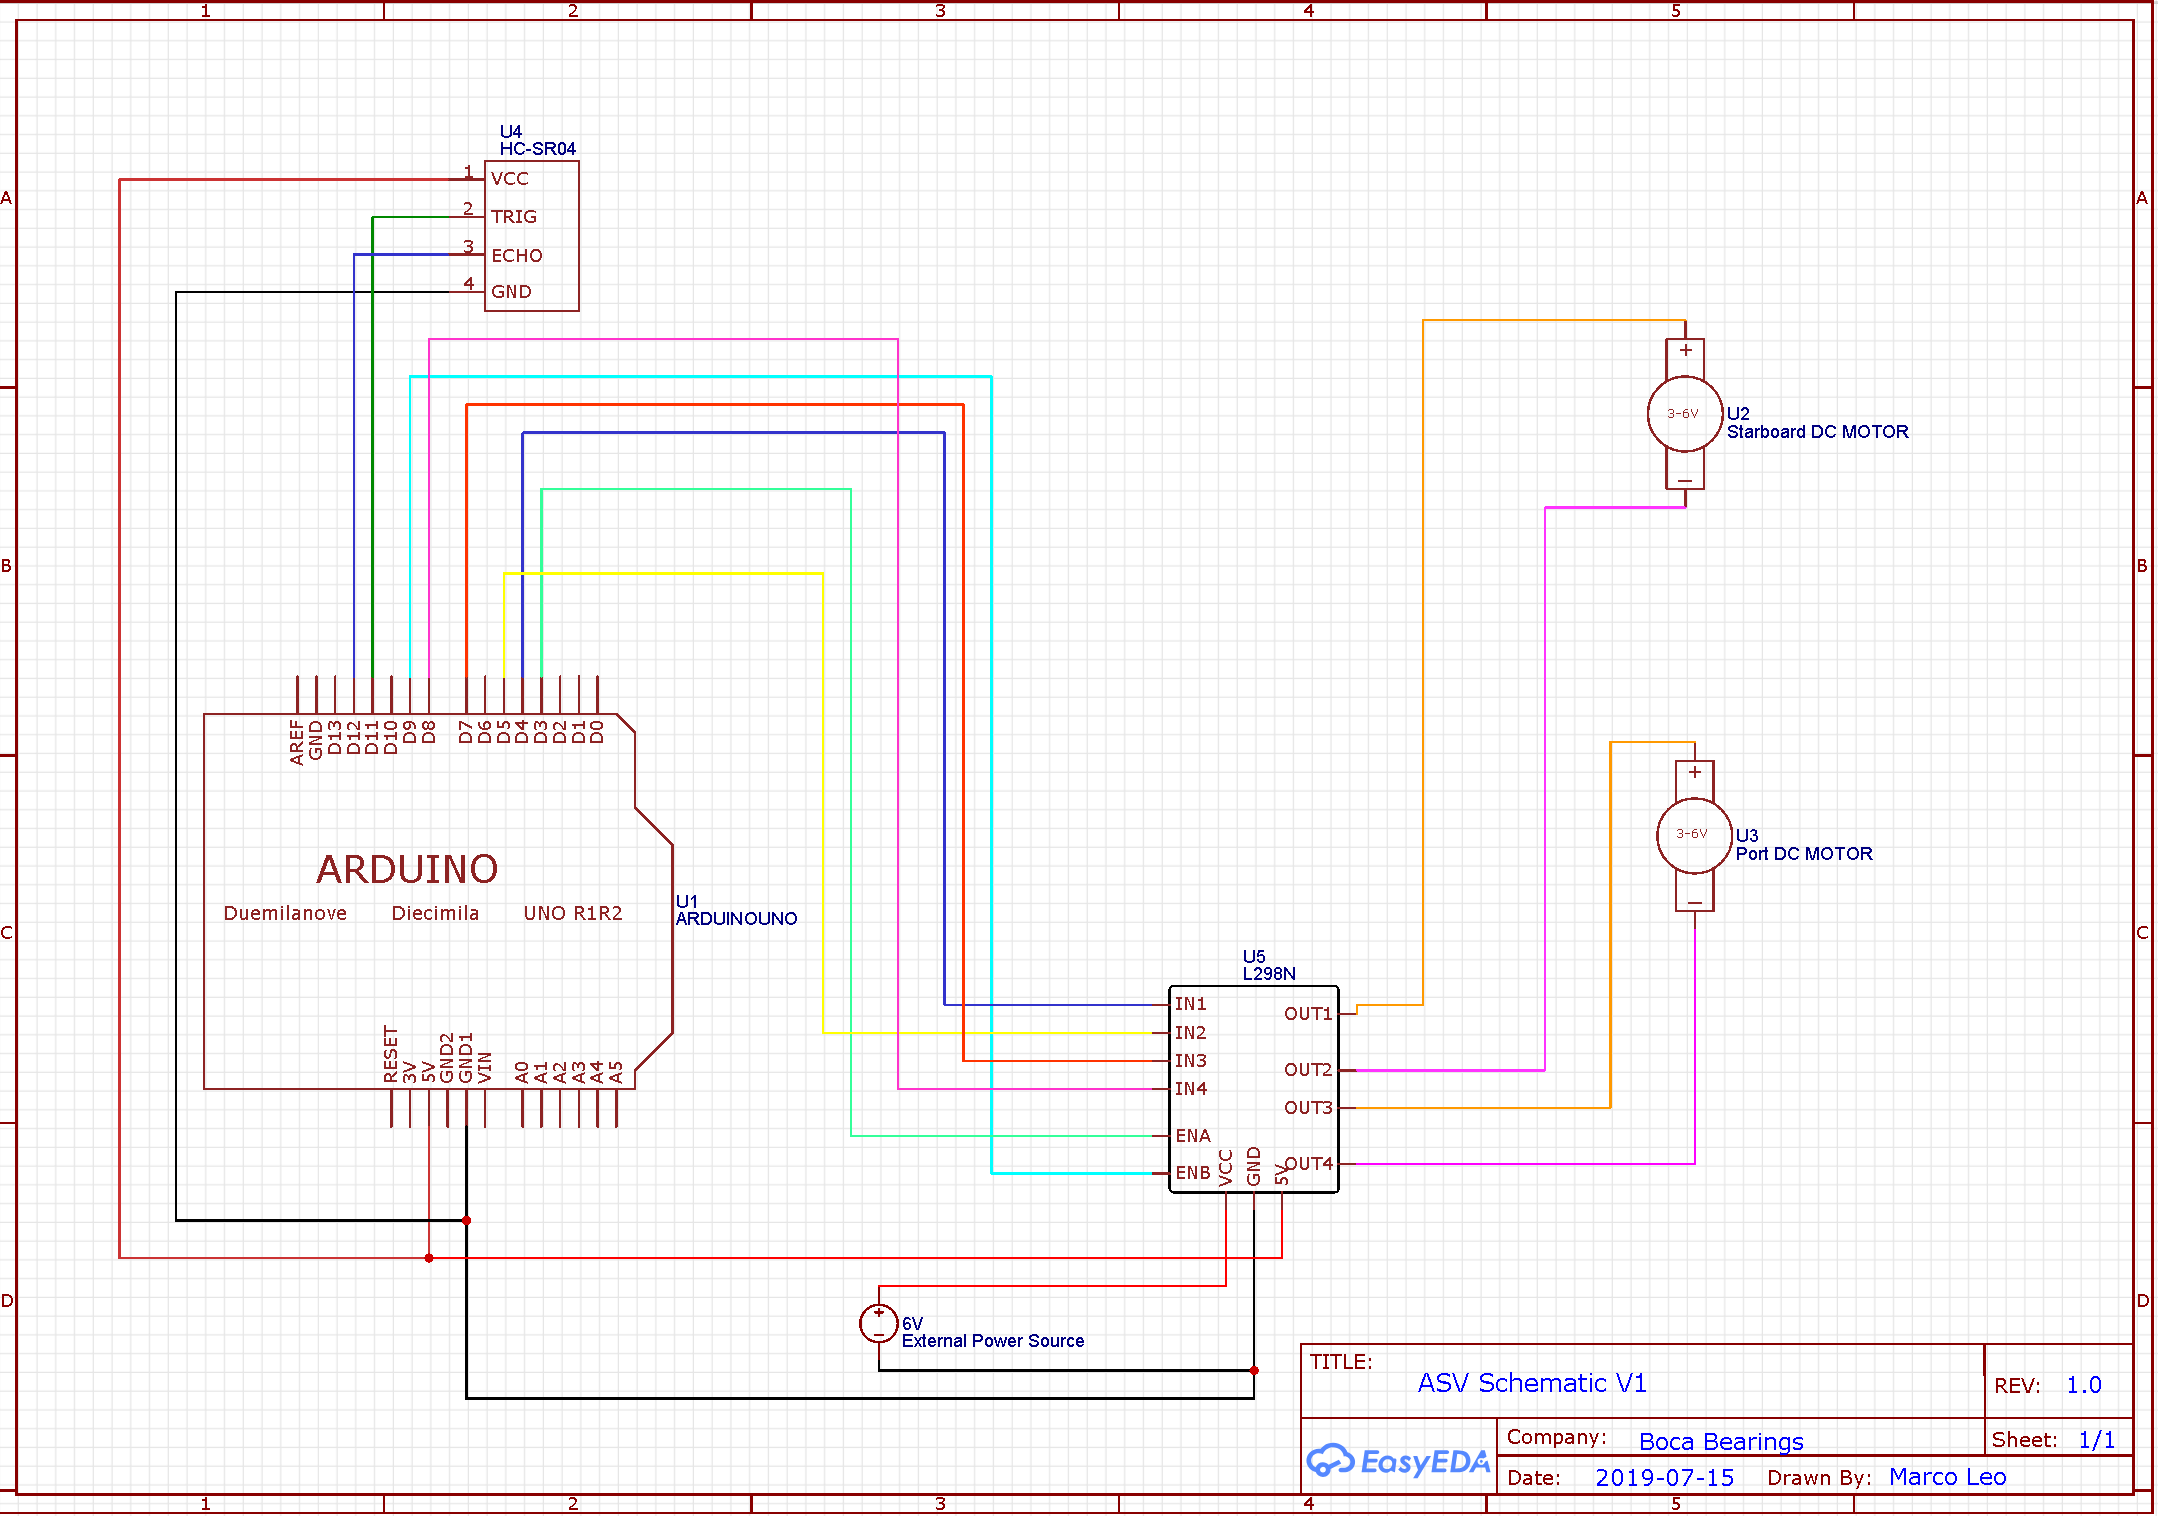Select the 6V external power source symbol
The height and width of the screenshot is (1516, 2158).
coord(878,1323)
